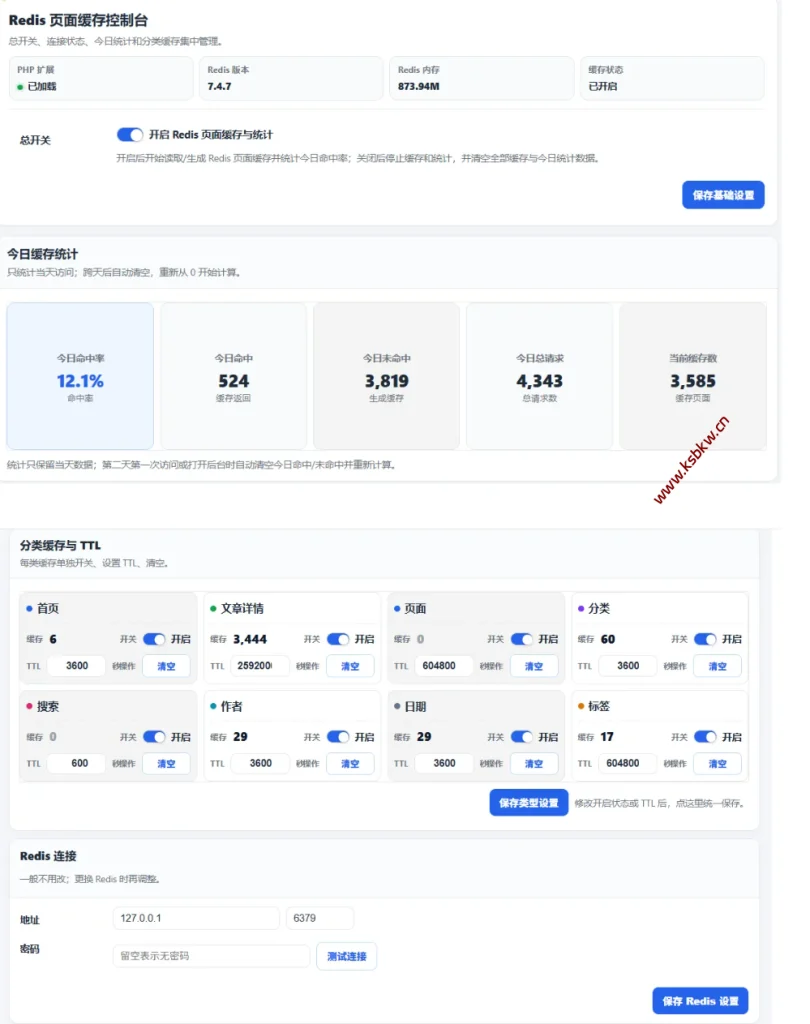The height and width of the screenshot is (1024, 810).
Task: Edit the 标签 TTL field
Action: pyautogui.click(x=628, y=763)
